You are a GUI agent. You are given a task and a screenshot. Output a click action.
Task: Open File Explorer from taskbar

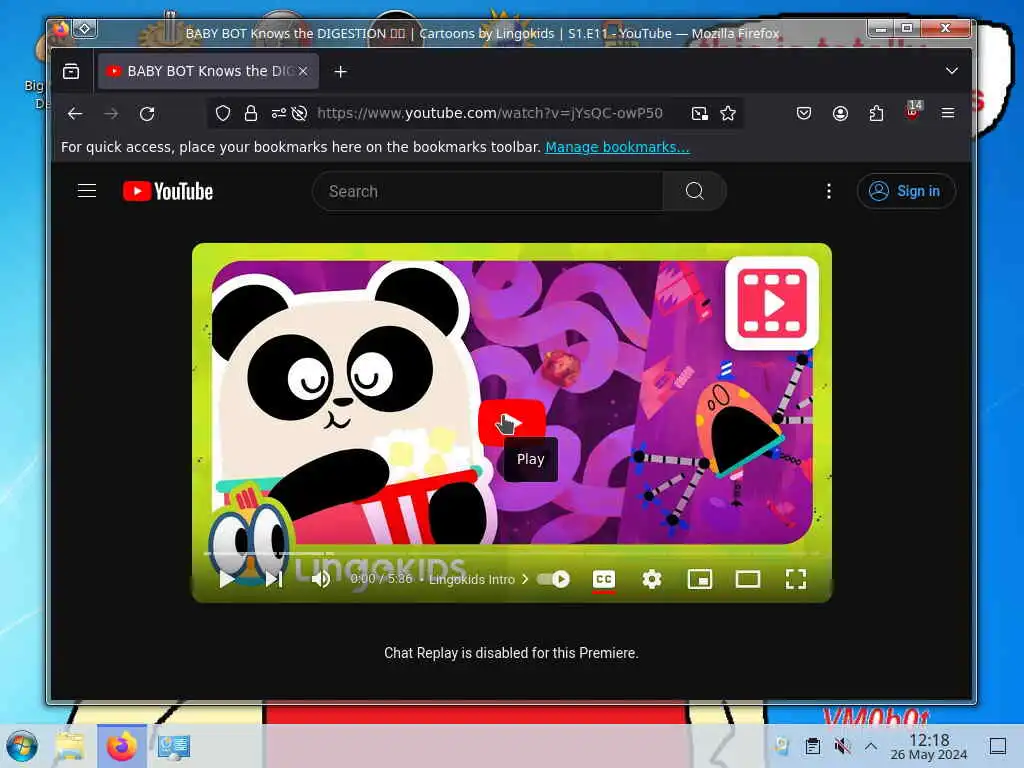(x=70, y=746)
